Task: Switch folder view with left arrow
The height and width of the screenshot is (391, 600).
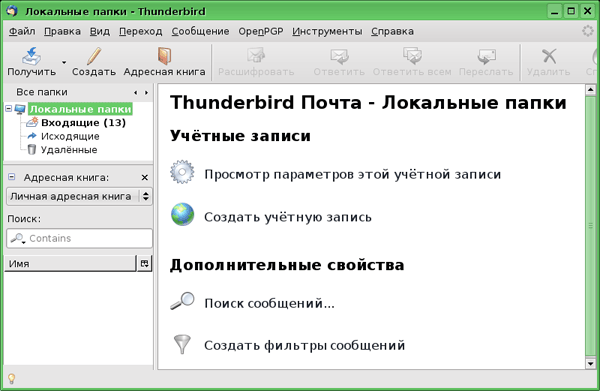Action: (135, 93)
